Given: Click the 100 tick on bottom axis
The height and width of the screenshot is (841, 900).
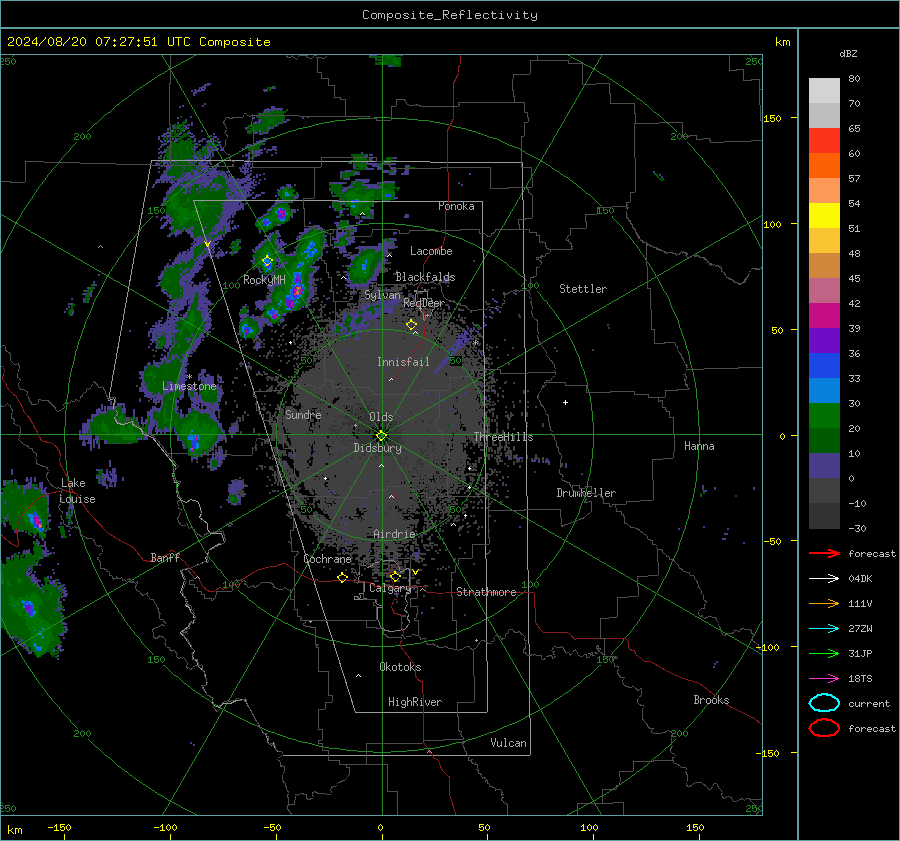Looking at the screenshot, I should 589,827.
